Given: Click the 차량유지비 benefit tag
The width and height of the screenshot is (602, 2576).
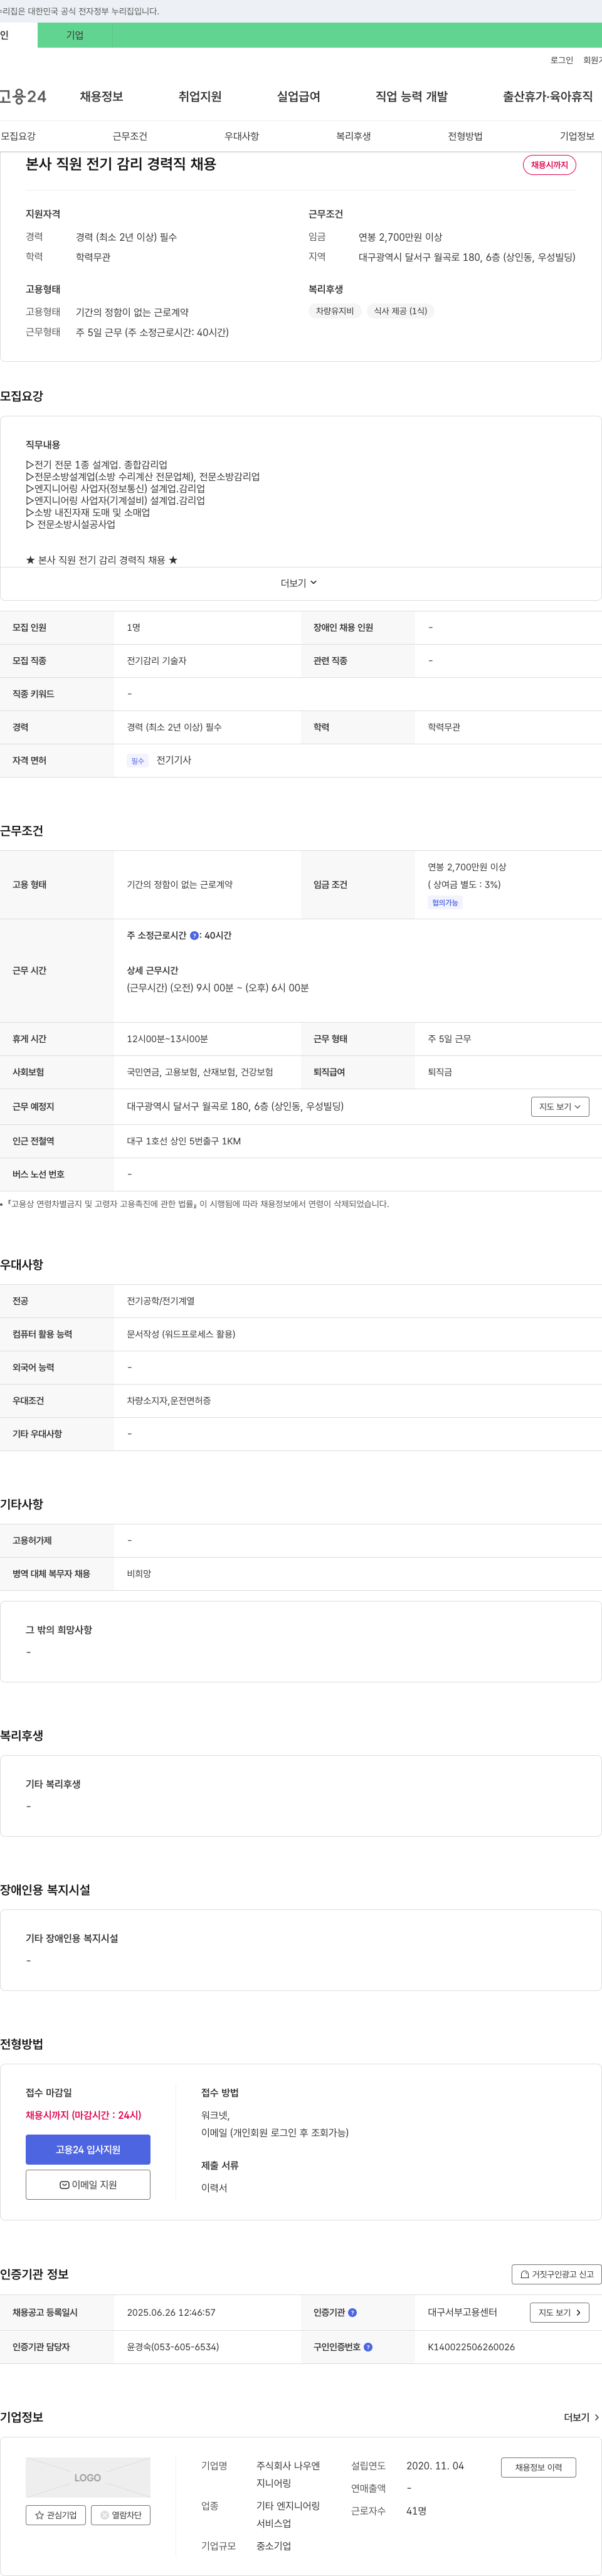Looking at the screenshot, I should 335,311.
